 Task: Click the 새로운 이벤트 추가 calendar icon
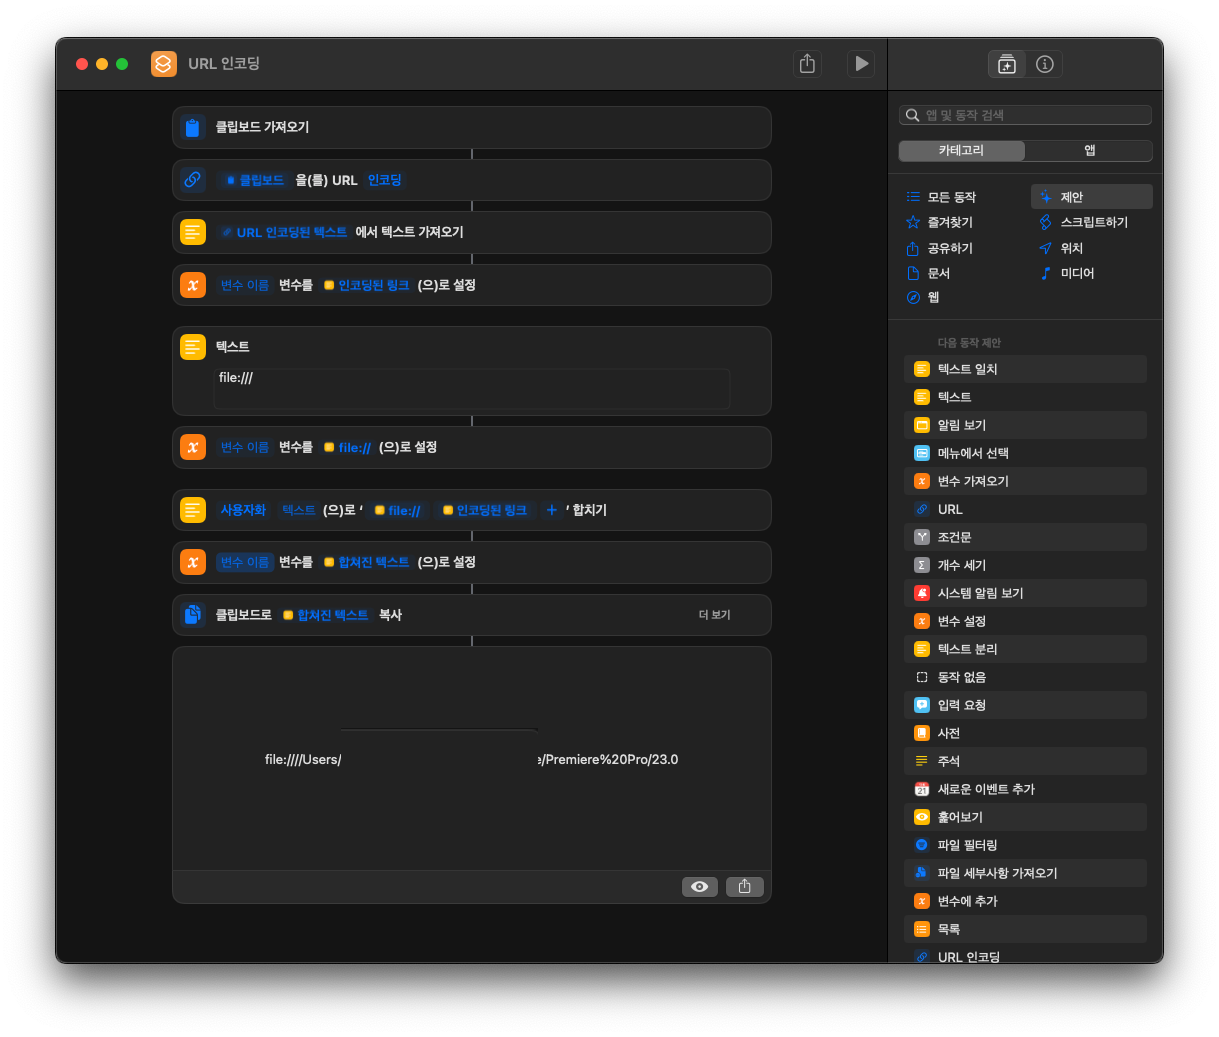[922, 789]
